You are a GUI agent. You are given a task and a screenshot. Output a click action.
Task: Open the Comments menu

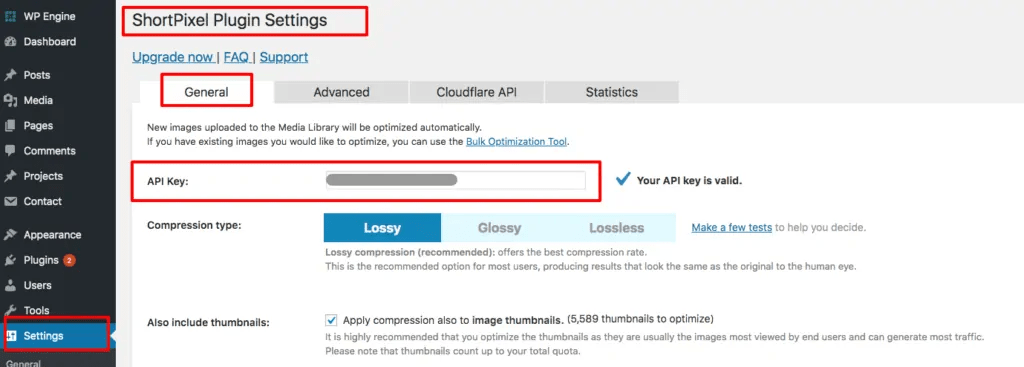pyautogui.click(x=50, y=151)
